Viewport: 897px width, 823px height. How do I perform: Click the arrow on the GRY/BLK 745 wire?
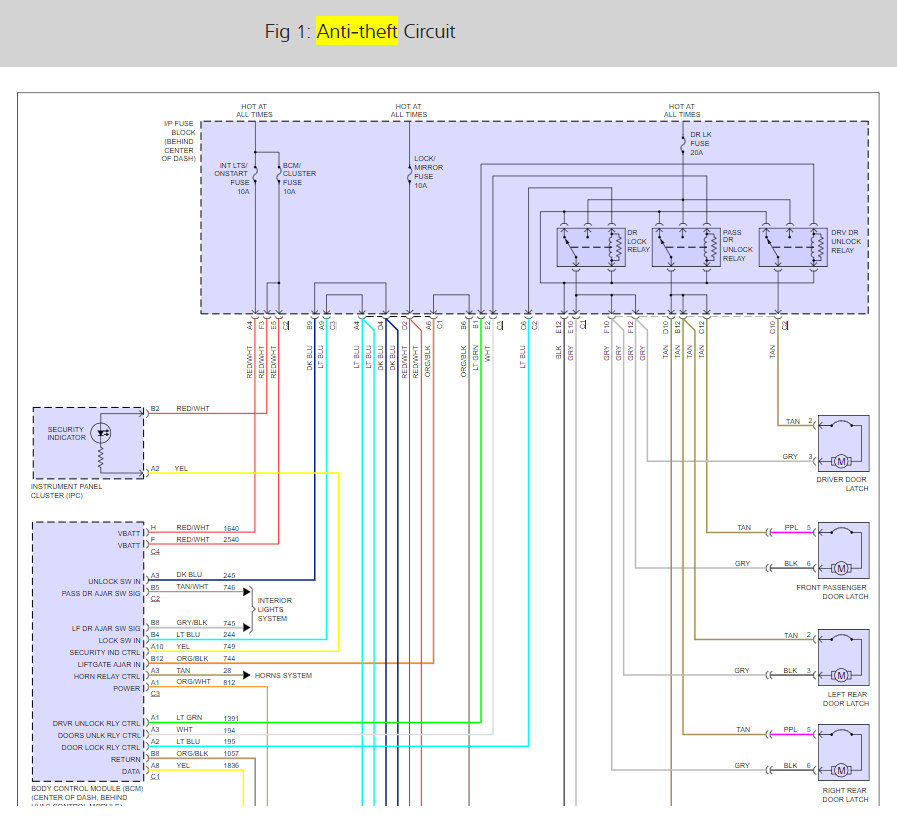coord(247,627)
